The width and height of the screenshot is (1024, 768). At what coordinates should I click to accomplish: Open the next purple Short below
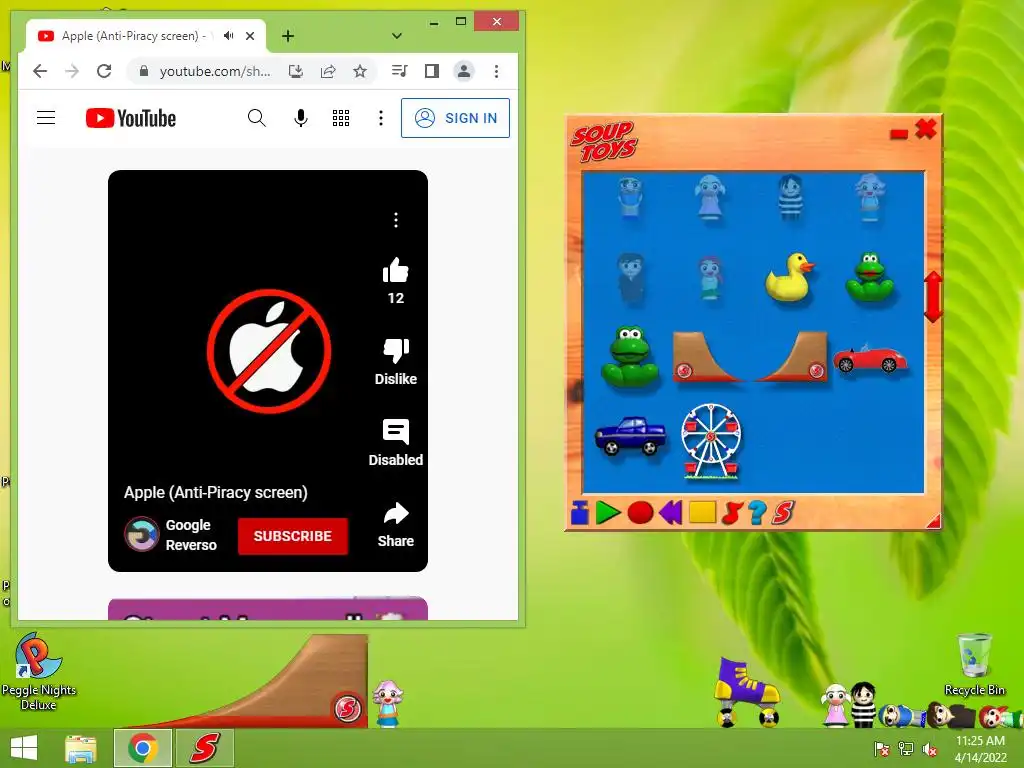click(x=268, y=609)
